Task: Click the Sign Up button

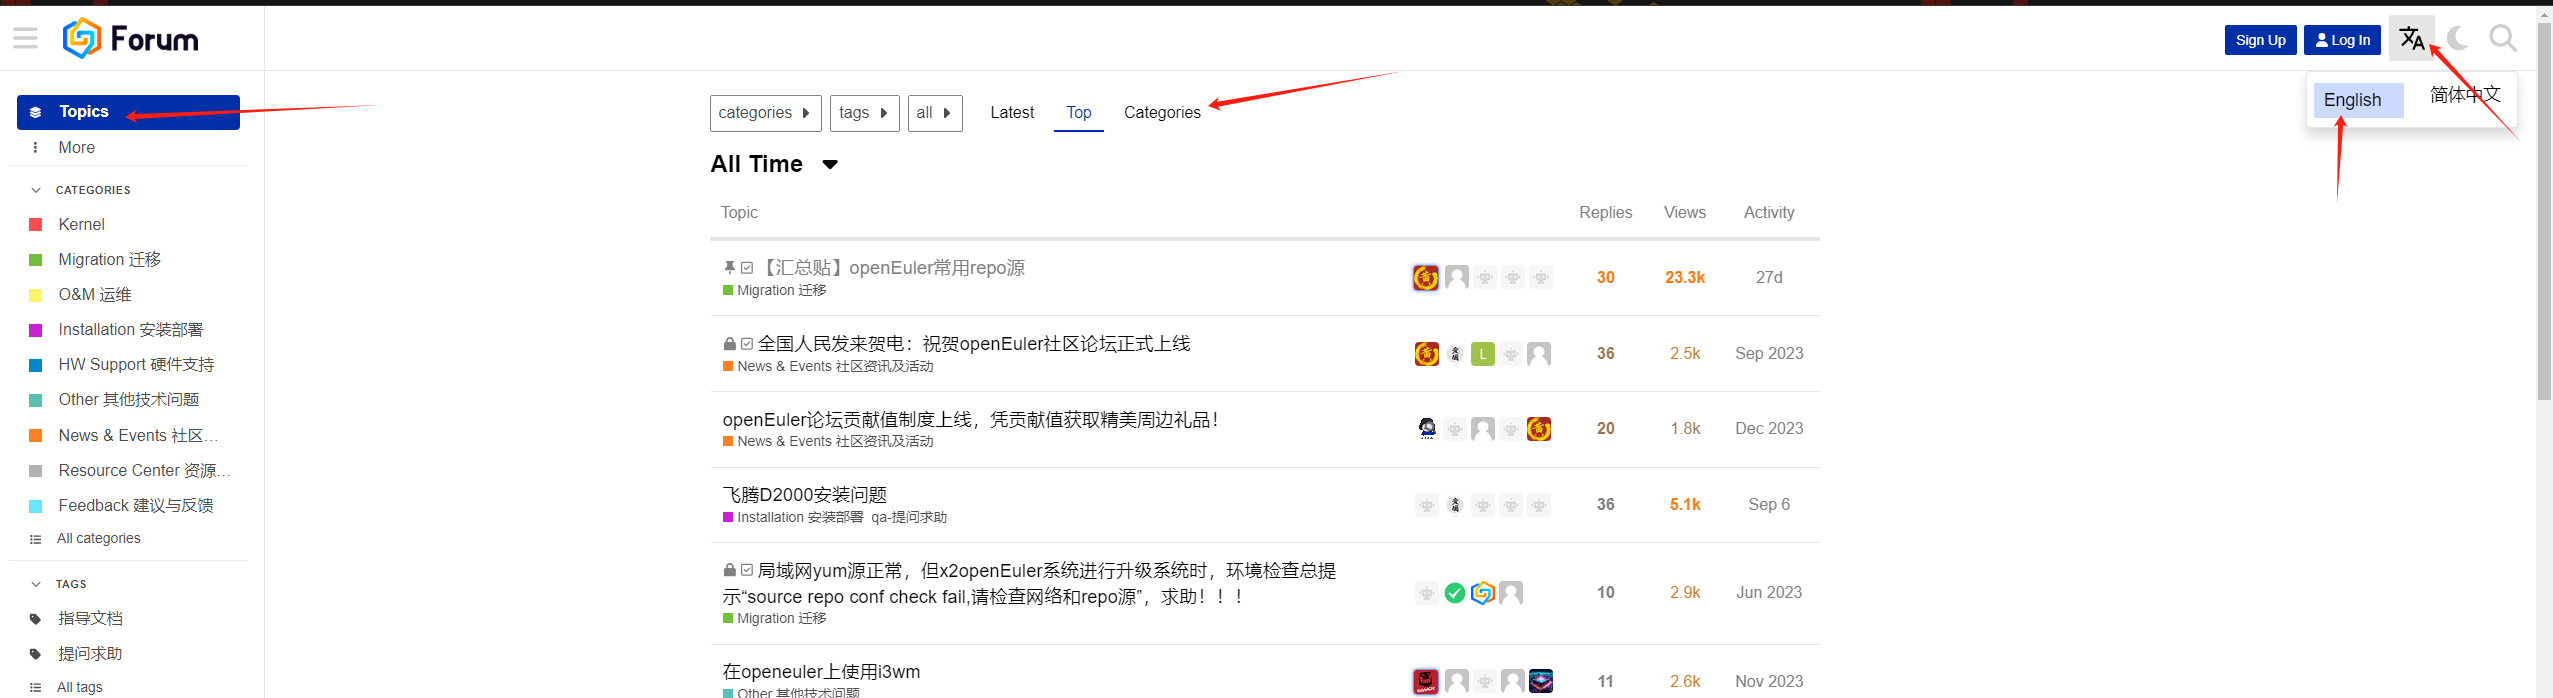Action: [x=2260, y=40]
